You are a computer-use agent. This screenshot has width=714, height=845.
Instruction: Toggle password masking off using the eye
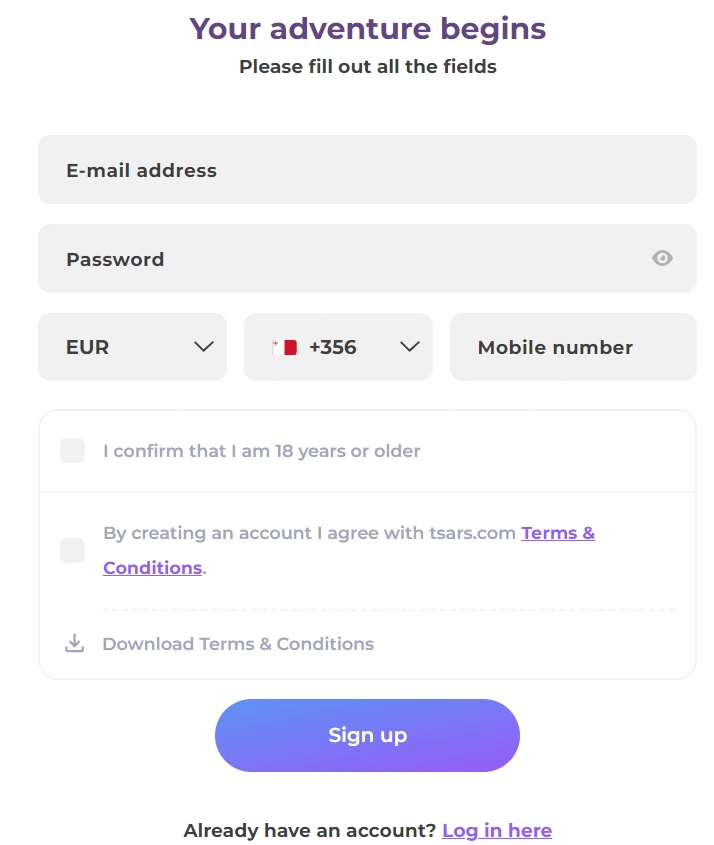(661, 258)
